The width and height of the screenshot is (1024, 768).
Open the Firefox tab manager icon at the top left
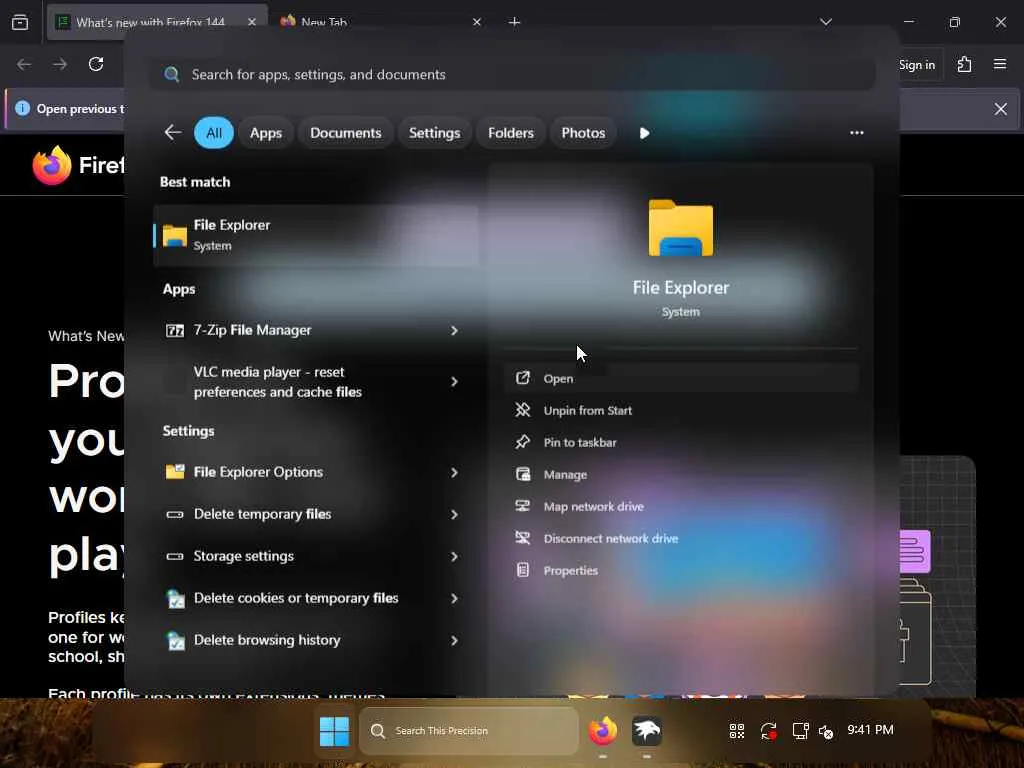pyautogui.click(x=20, y=22)
